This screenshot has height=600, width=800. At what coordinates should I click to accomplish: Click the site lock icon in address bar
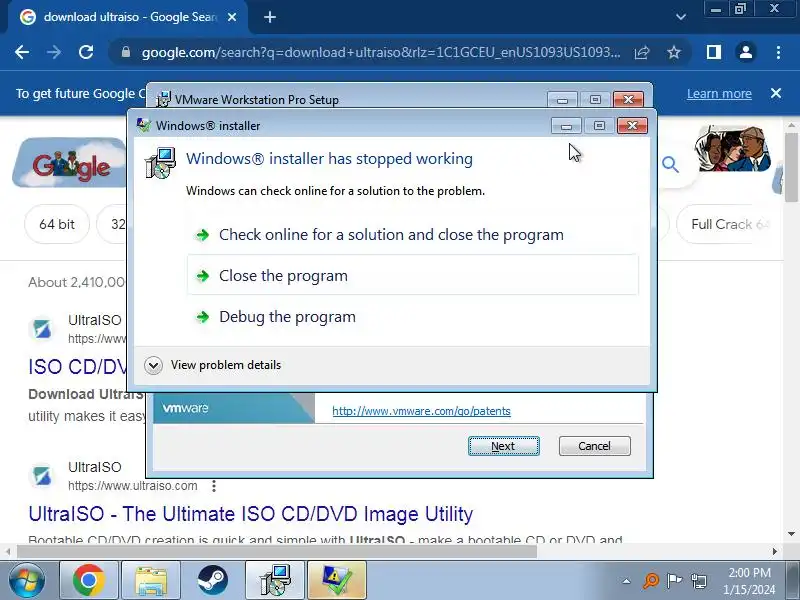(126, 52)
